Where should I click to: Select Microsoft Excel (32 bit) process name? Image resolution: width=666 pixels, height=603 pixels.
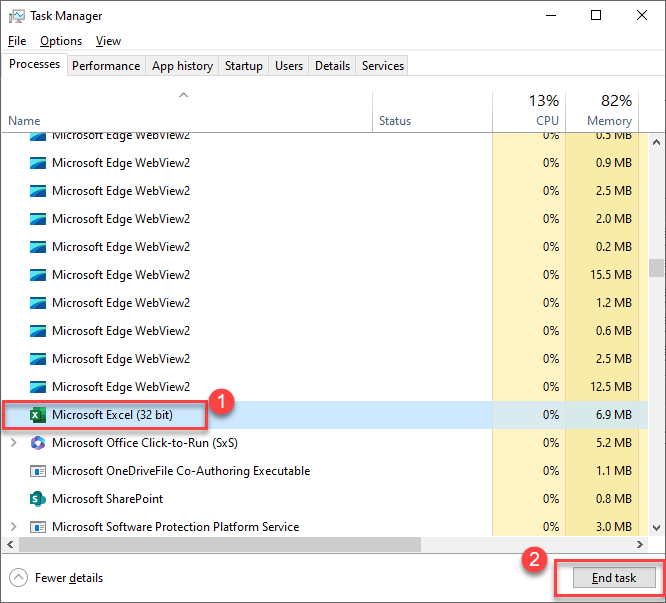click(112, 415)
